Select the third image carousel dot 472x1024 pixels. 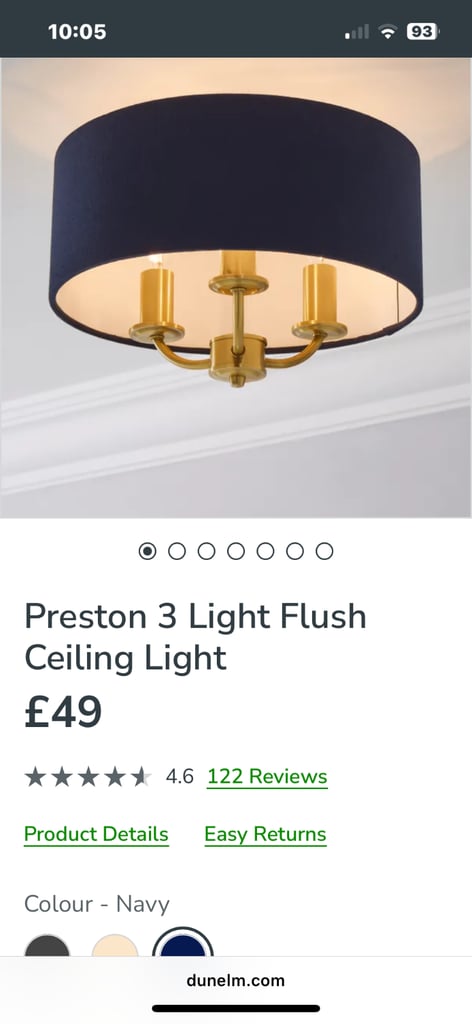coord(206,551)
